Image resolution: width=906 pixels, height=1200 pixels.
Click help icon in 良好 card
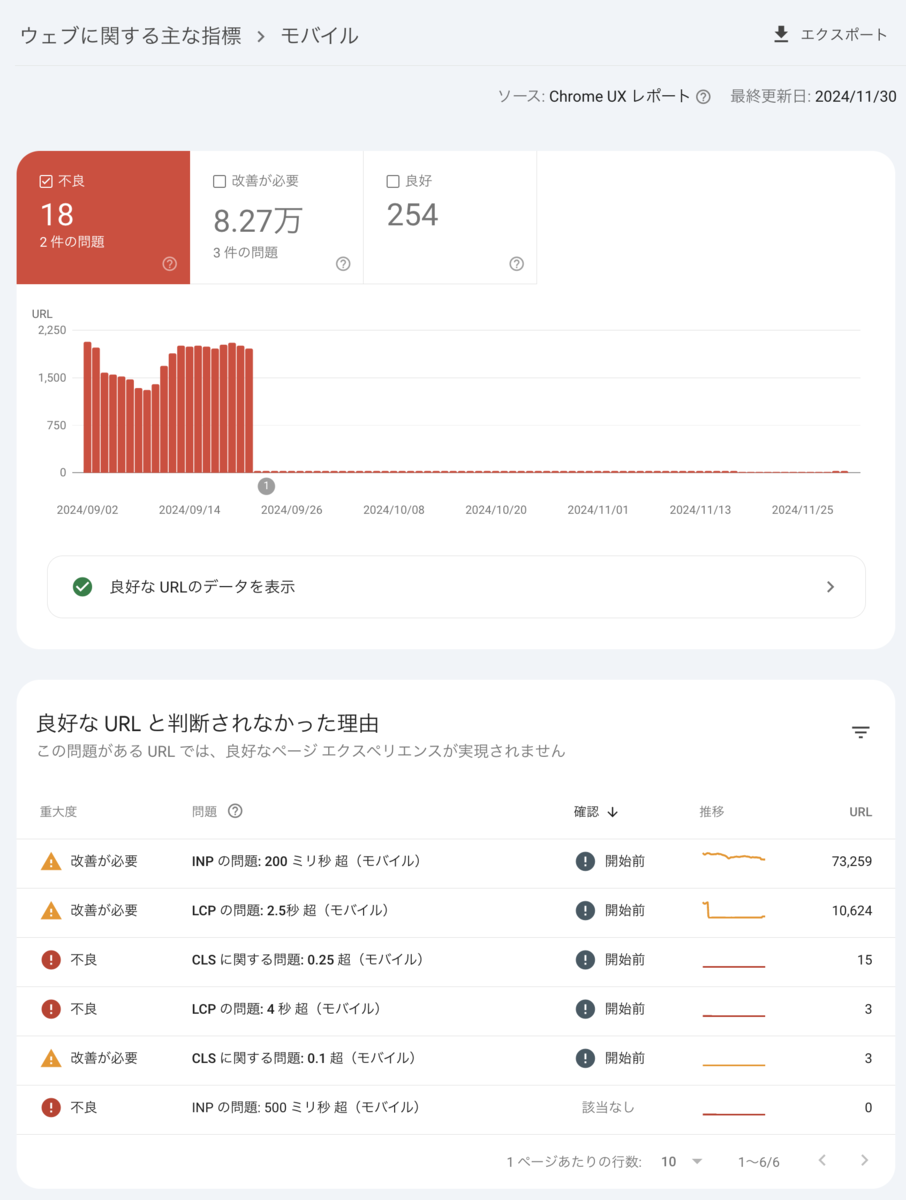pos(516,264)
